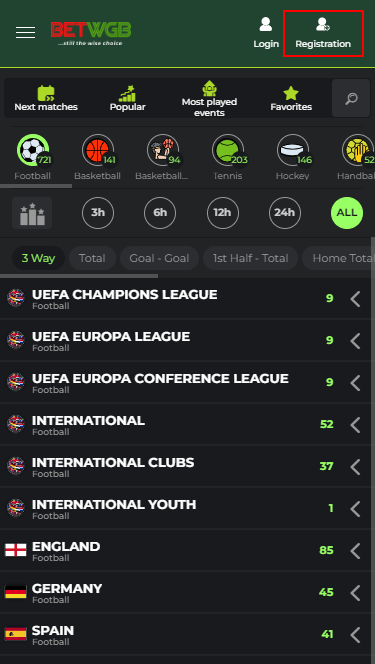The image size is (375, 664).
Task: Click the horizontal scrollbar under sports icons
Action: click(36, 185)
